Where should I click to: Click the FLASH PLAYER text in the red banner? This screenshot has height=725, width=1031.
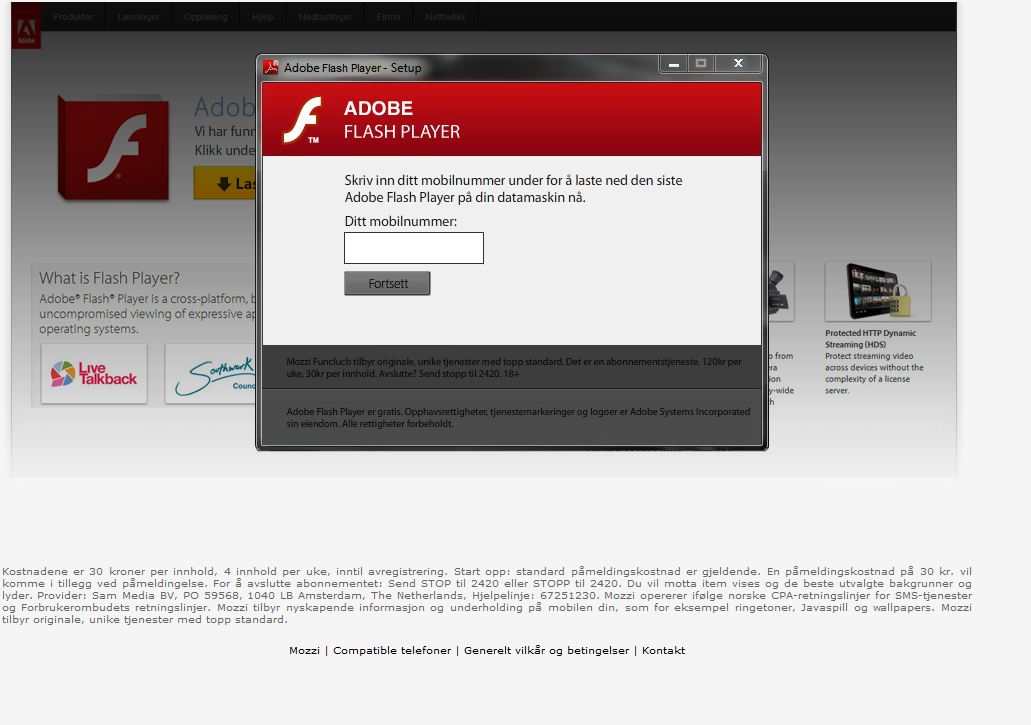tap(402, 131)
